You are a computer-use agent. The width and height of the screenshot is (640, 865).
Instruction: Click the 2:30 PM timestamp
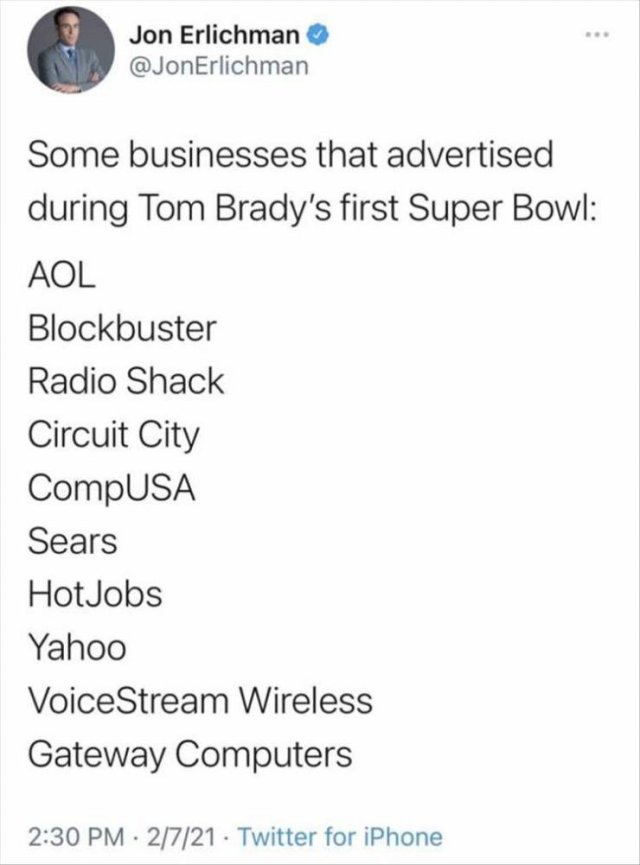coord(75,837)
